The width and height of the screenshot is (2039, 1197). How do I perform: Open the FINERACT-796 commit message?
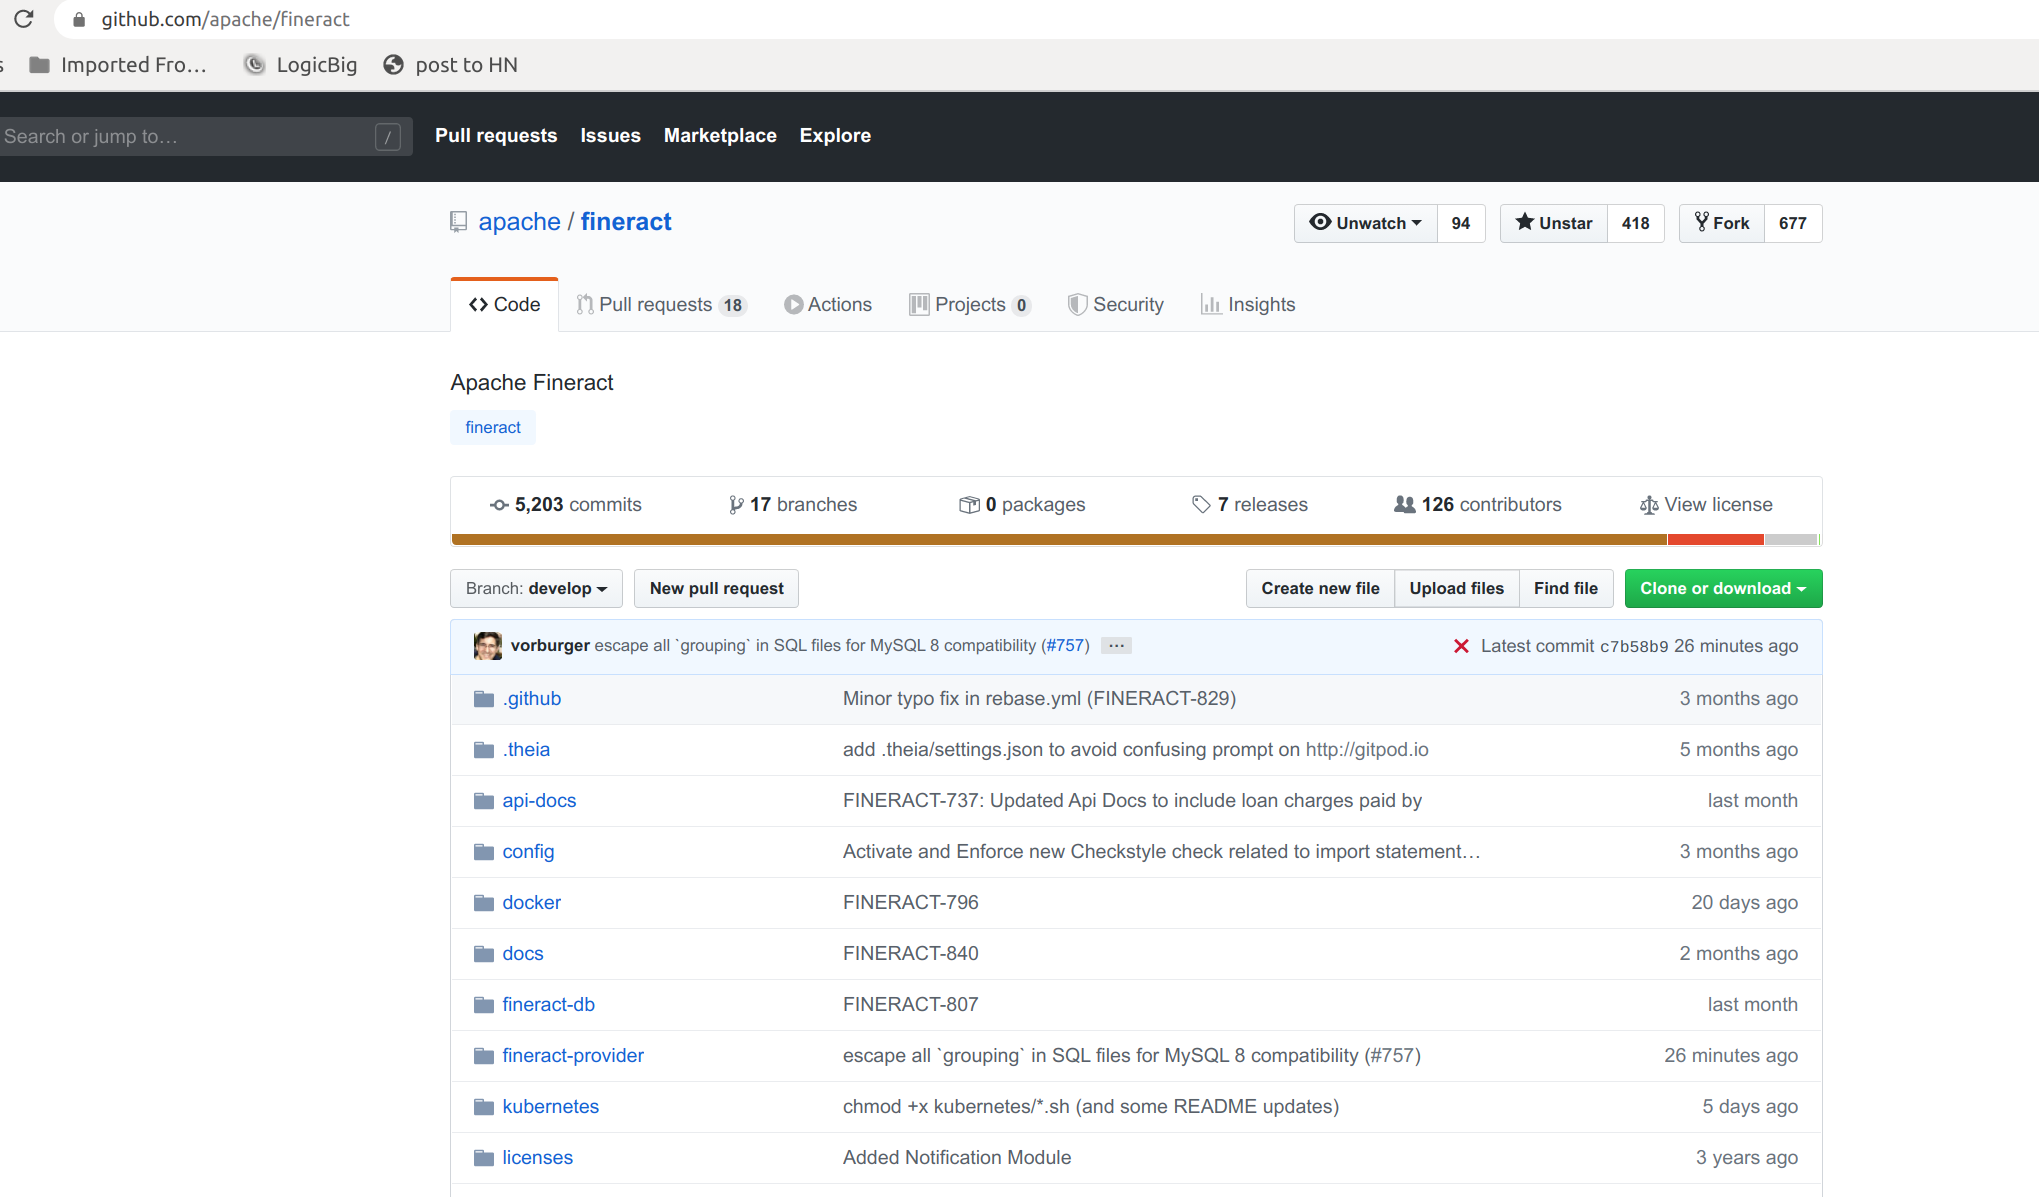(x=910, y=903)
